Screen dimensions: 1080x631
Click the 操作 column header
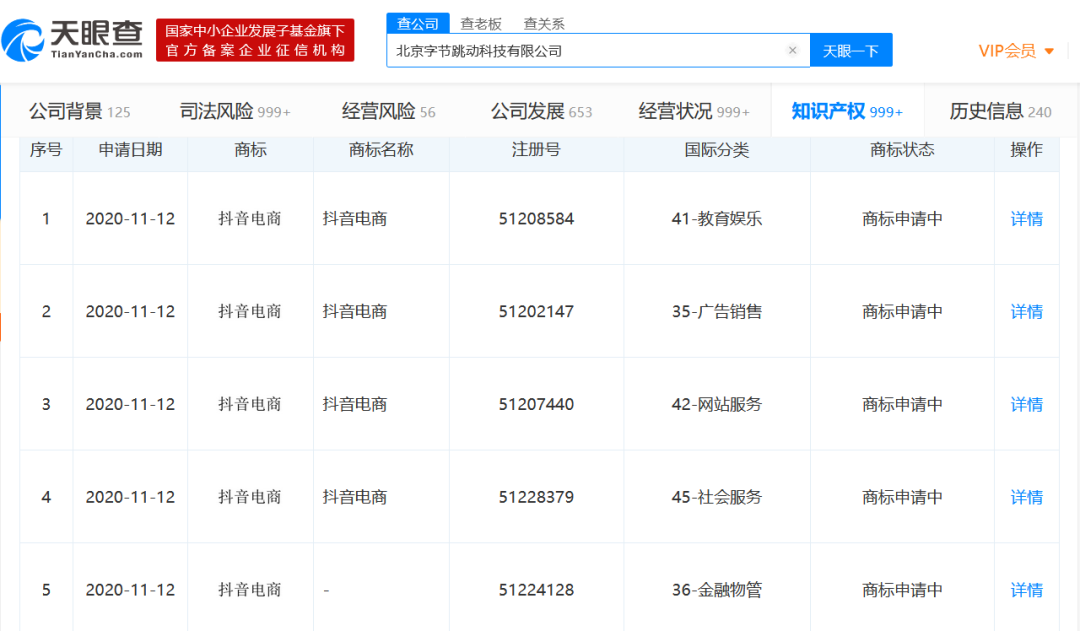pos(1026,149)
